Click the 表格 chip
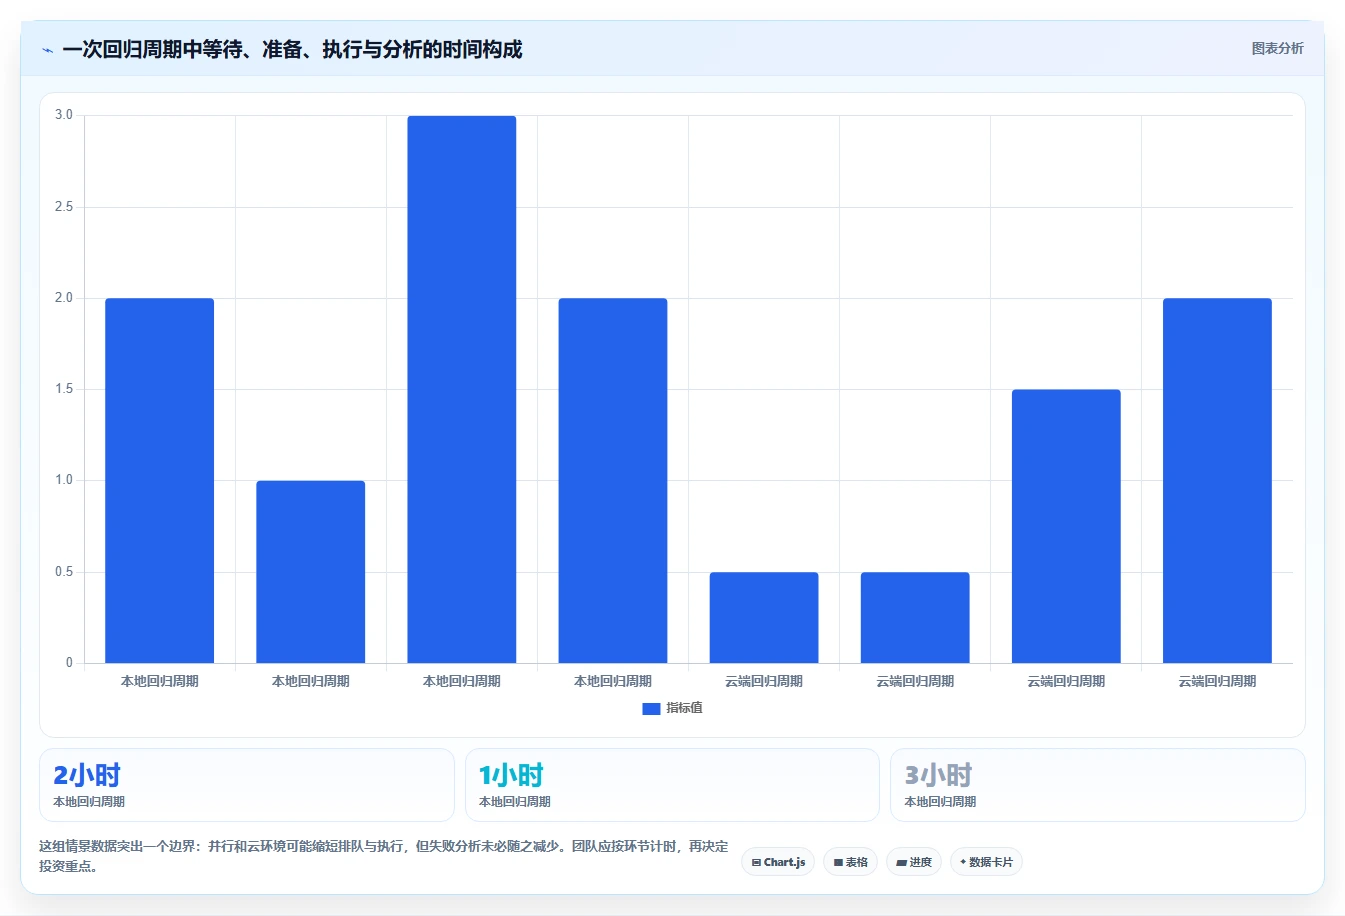The height and width of the screenshot is (916, 1345). coord(850,862)
